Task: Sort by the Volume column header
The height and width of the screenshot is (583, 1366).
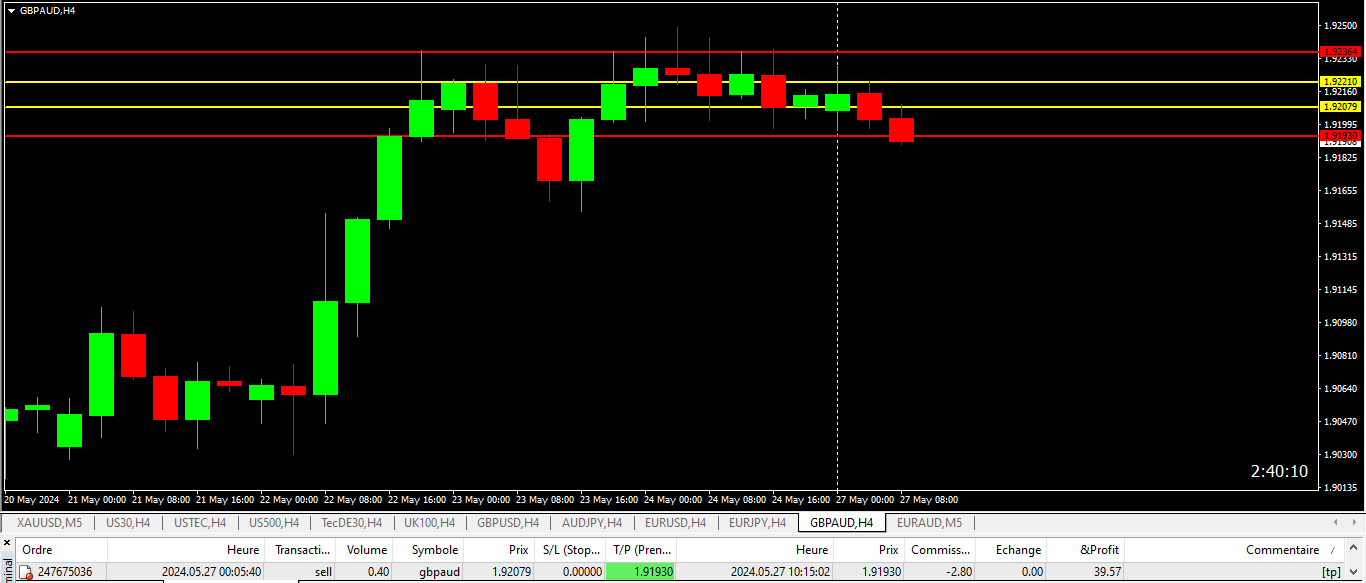Action: tap(367, 549)
